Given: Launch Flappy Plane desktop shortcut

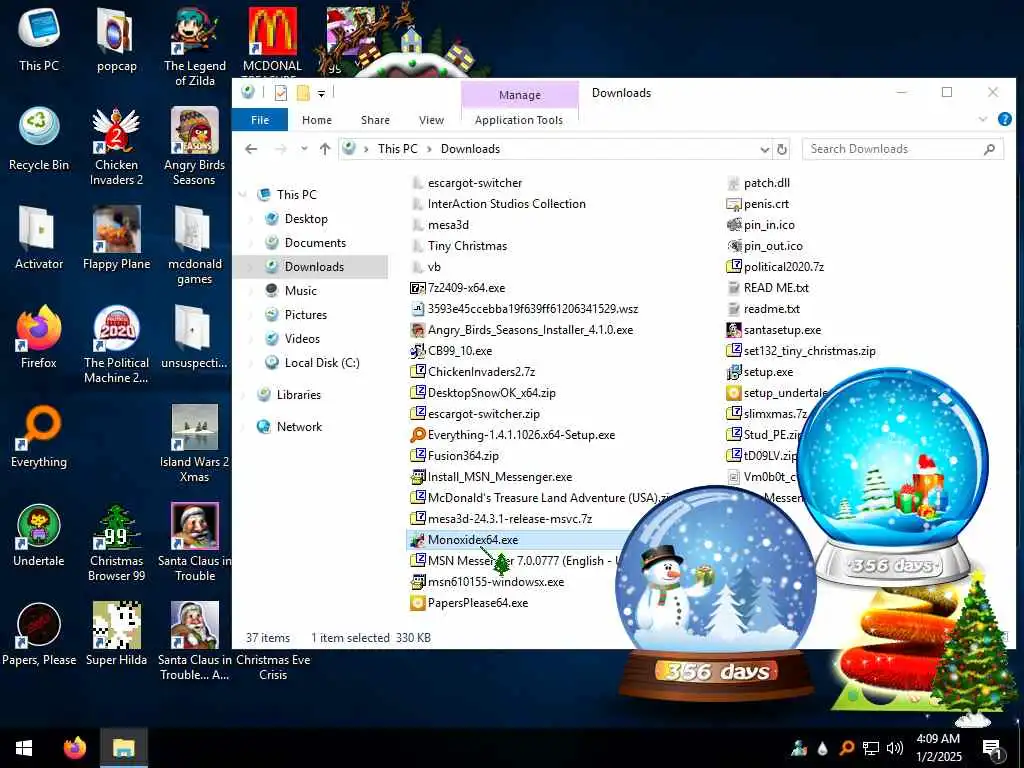Looking at the screenshot, I should click(116, 238).
